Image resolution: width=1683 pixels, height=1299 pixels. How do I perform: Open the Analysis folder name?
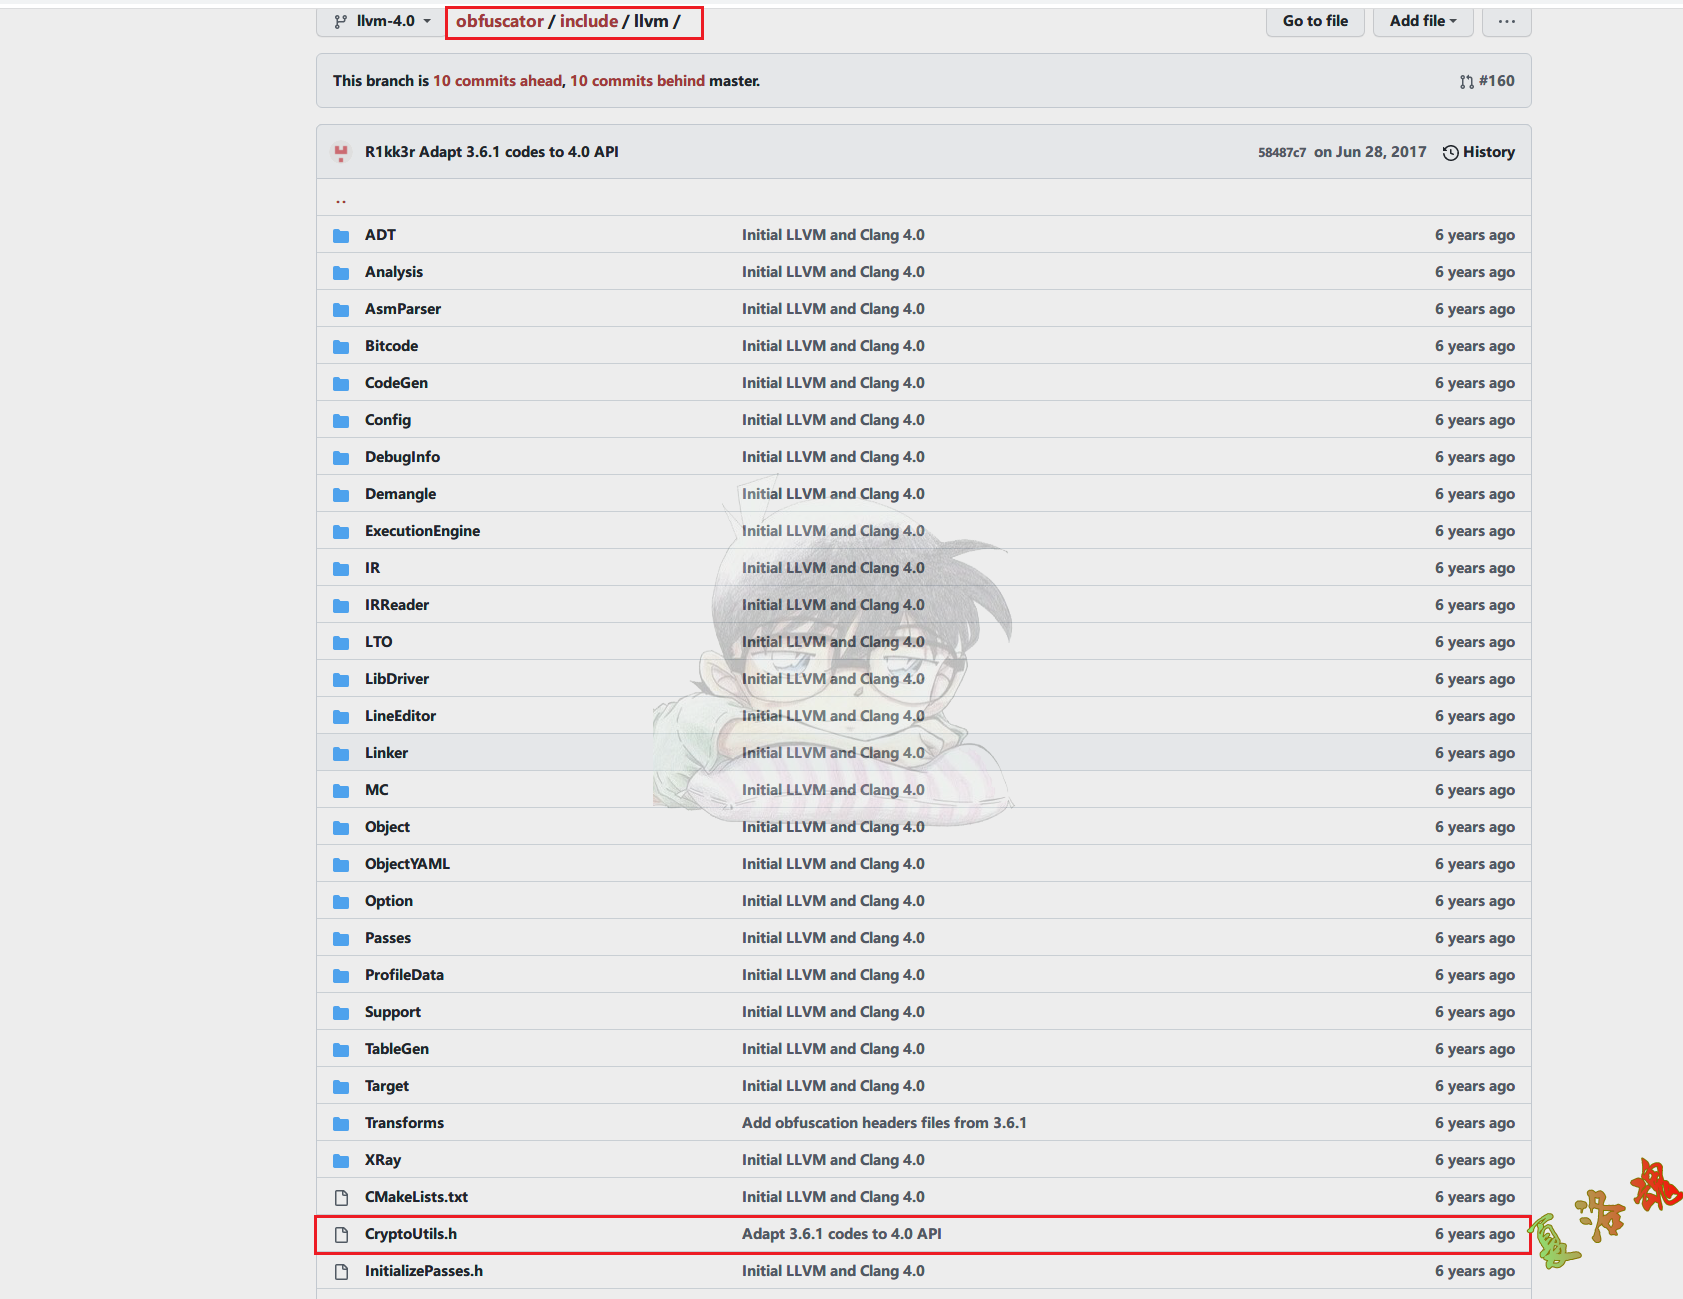[394, 272]
